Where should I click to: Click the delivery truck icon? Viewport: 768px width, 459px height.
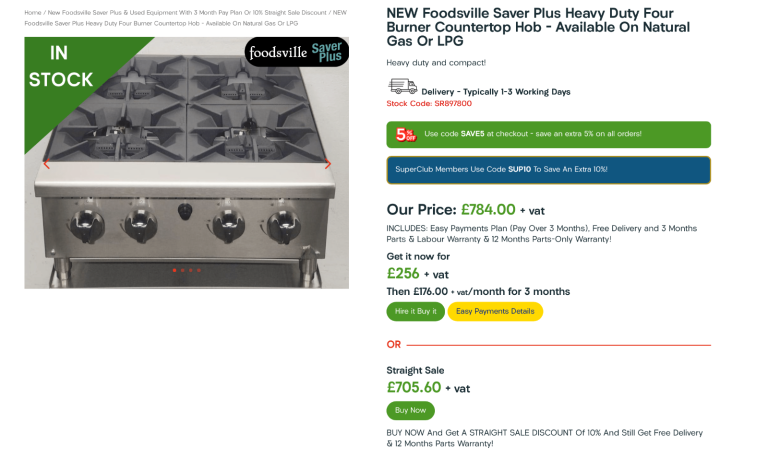[x=402, y=87]
